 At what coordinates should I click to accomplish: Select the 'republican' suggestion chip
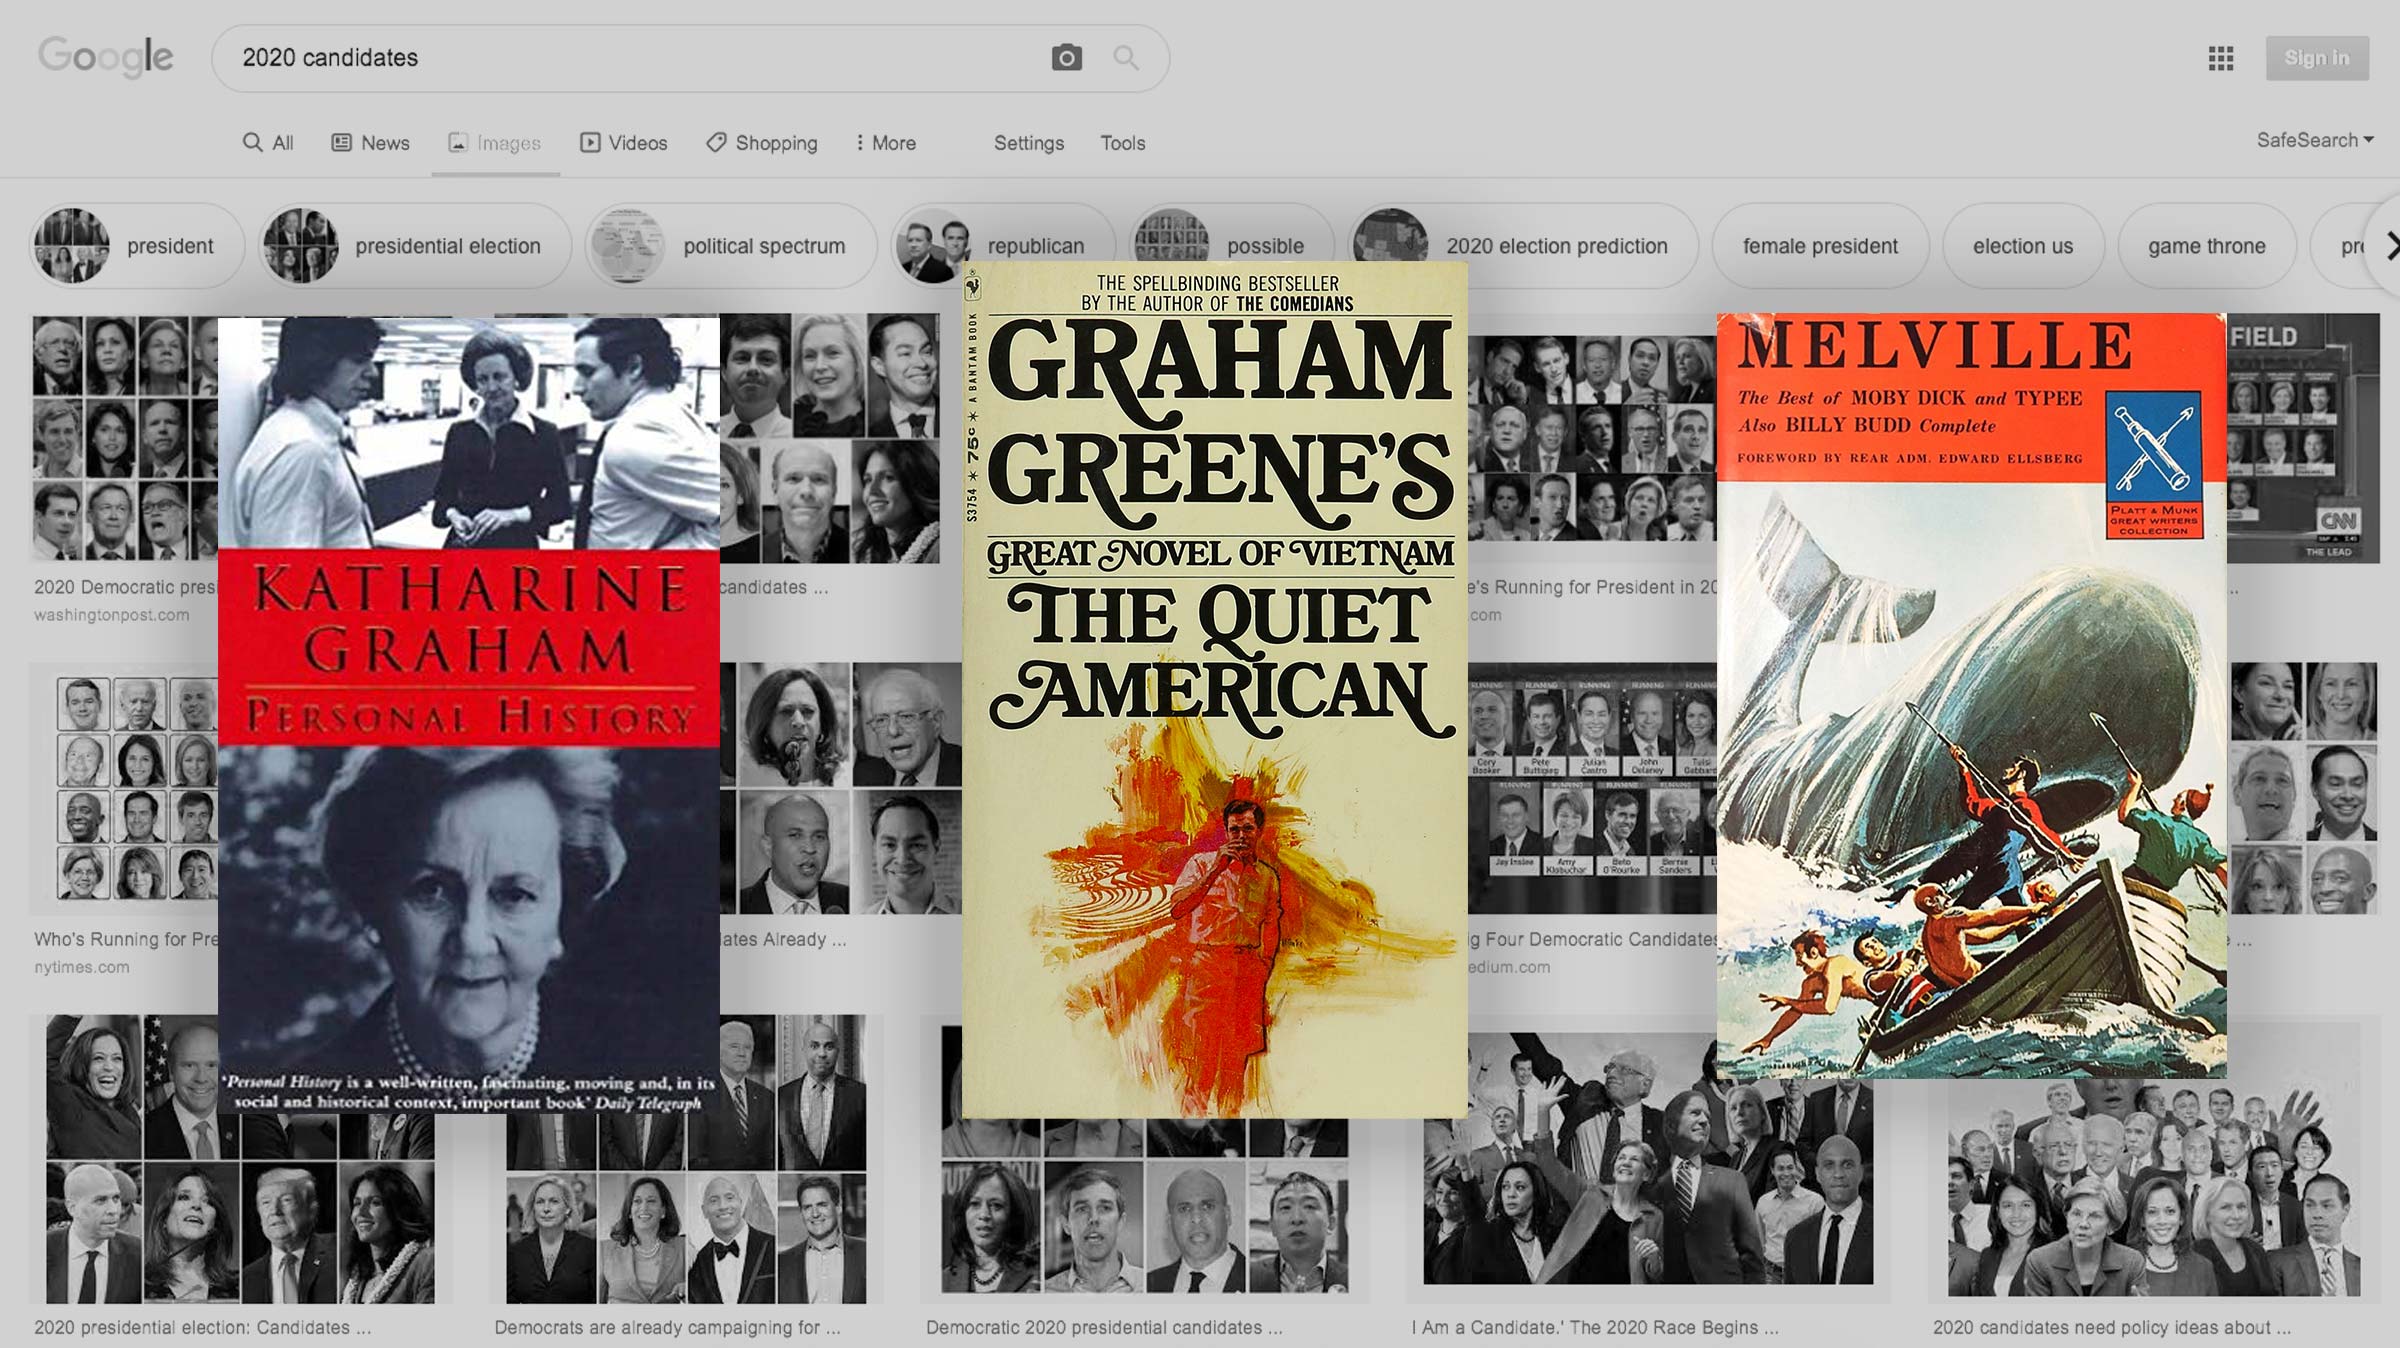1035,246
